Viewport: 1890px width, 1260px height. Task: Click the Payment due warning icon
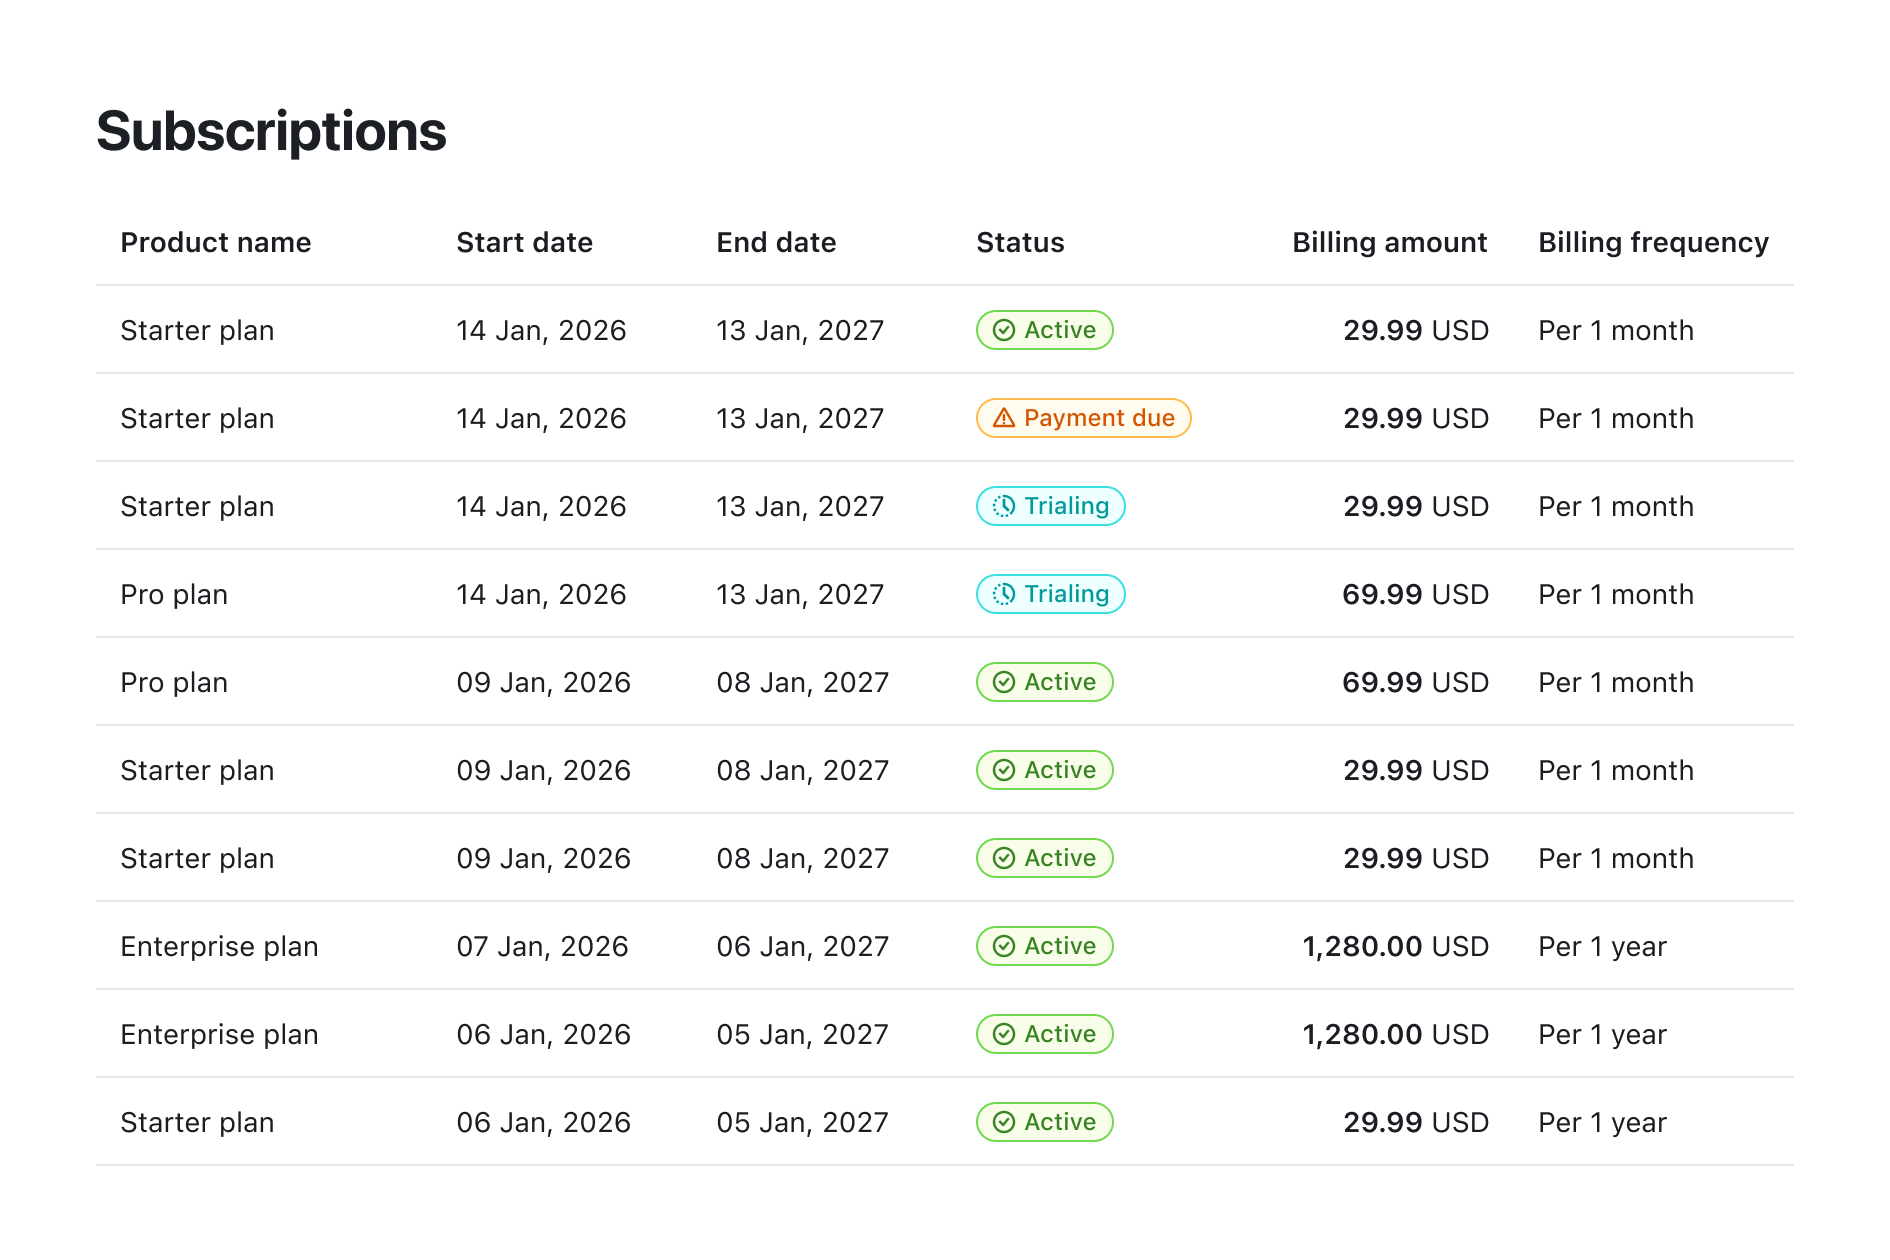(x=1003, y=418)
